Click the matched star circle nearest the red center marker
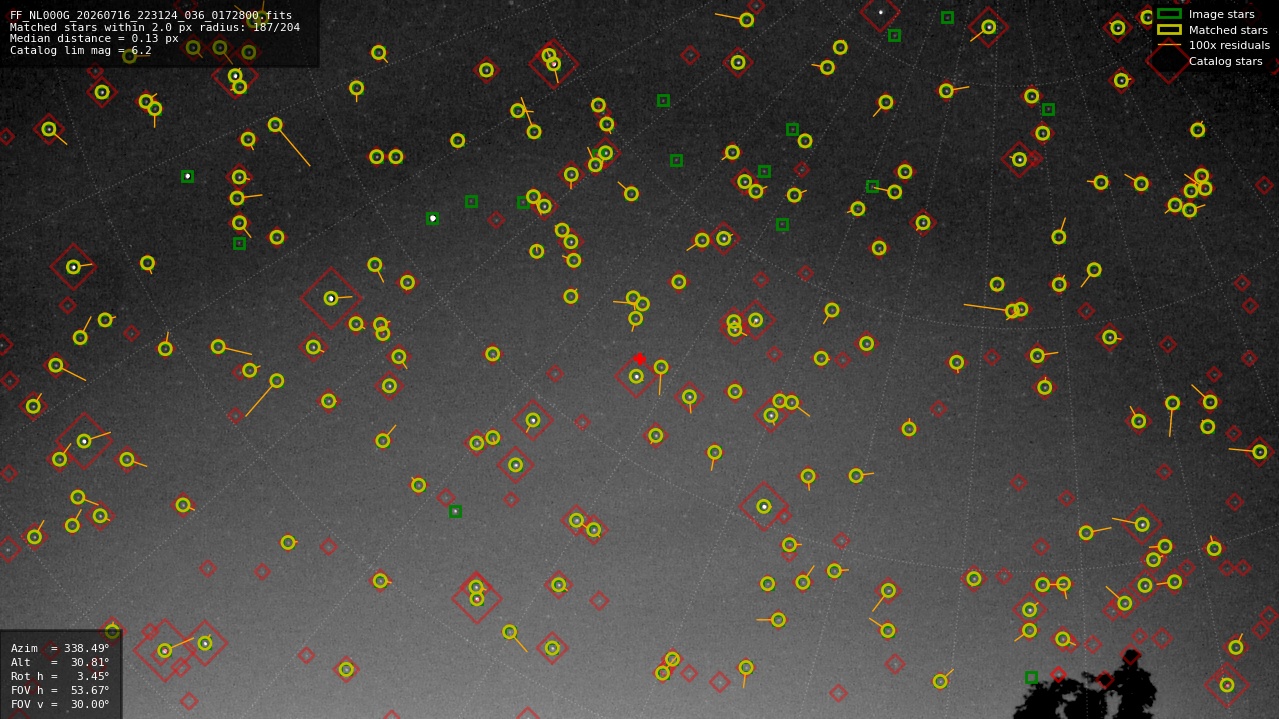Image resolution: width=1279 pixels, height=719 pixels. (x=636, y=376)
